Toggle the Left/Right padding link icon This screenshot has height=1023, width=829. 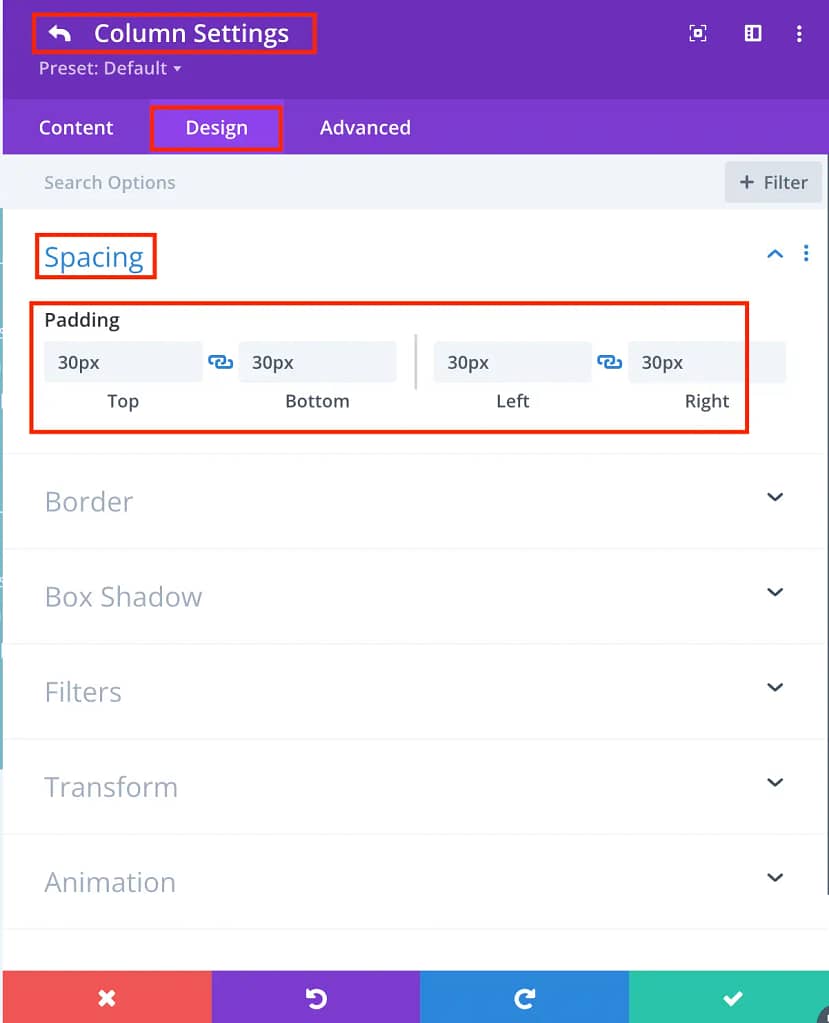pyautogui.click(x=610, y=361)
